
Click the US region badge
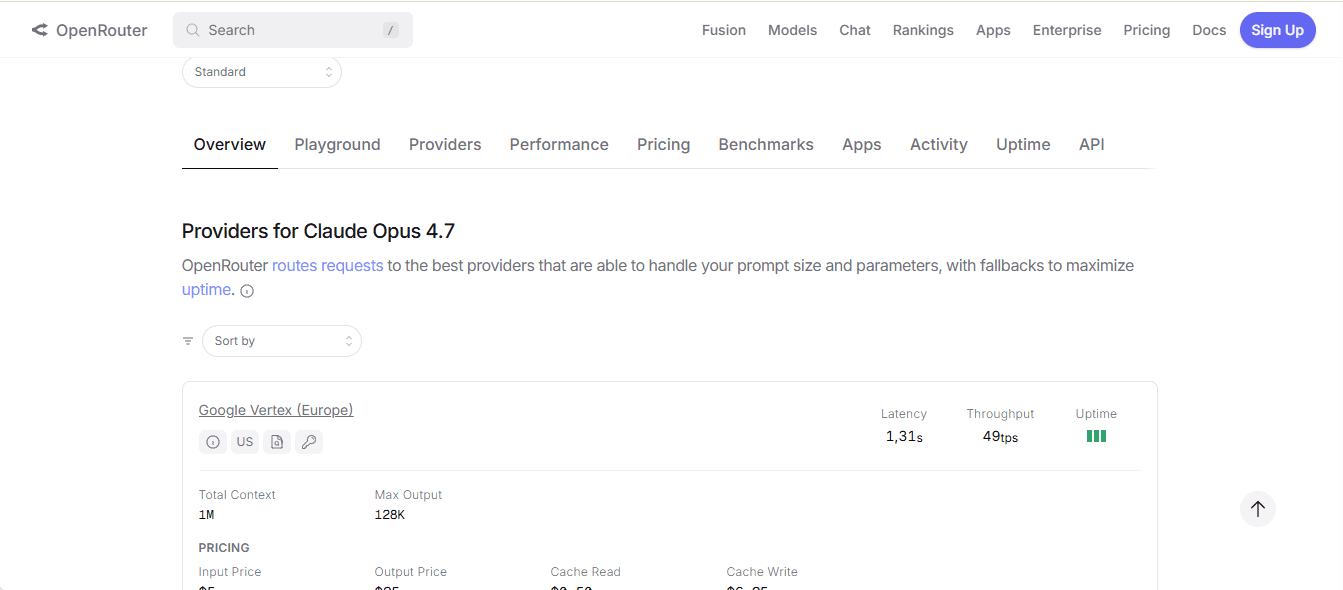pos(245,441)
